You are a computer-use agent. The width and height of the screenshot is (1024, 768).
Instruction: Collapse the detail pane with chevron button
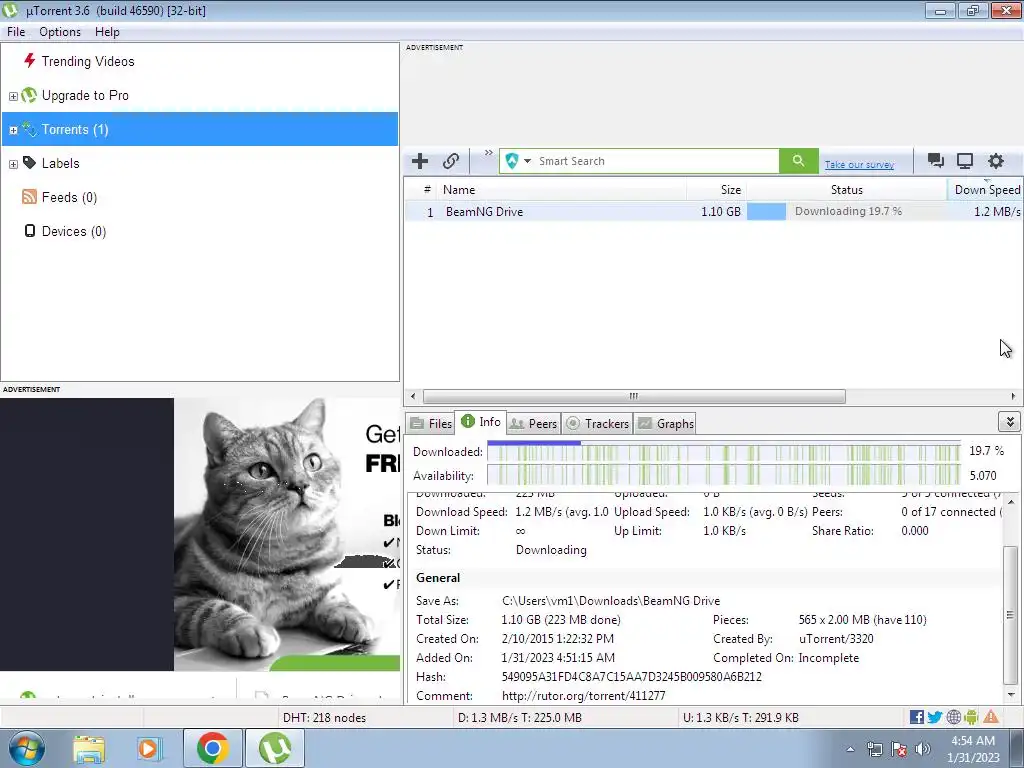pos(1010,422)
